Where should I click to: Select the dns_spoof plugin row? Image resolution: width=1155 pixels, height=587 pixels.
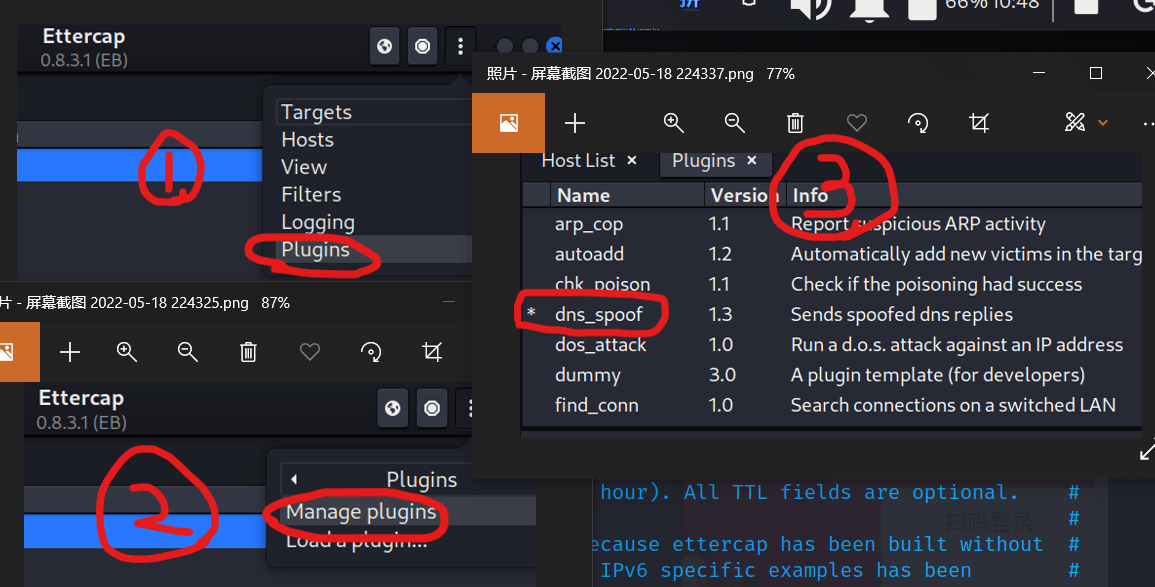[x=598, y=314]
